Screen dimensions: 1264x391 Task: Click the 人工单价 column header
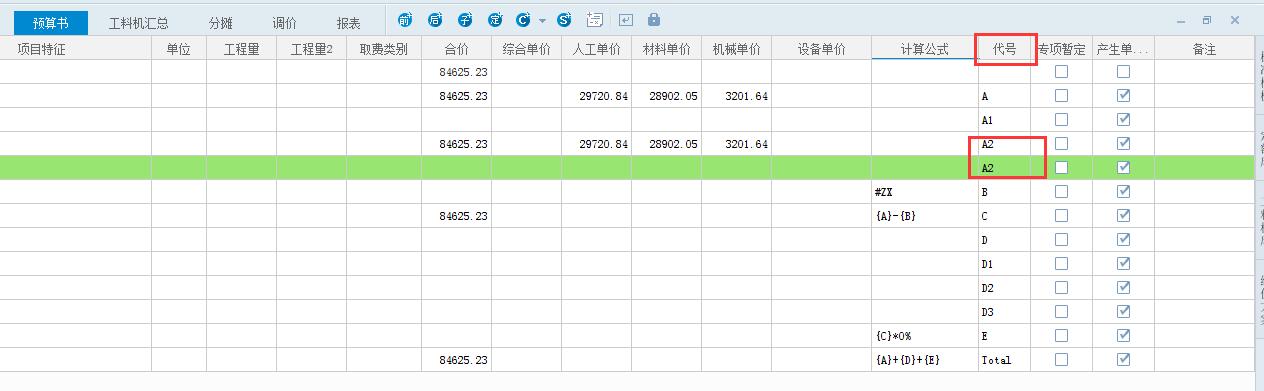pyautogui.click(x=596, y=49)
